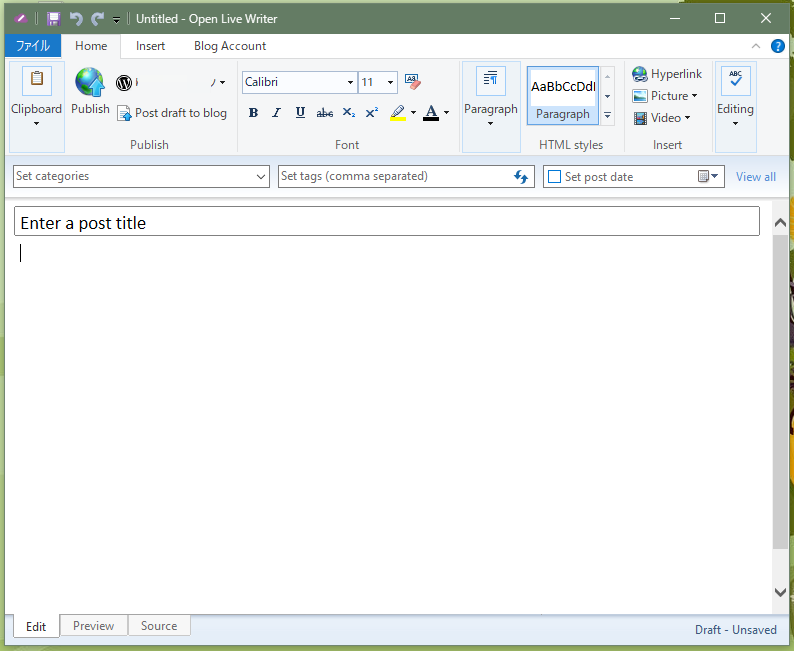Click the save icon in title bar
The width and height of the screenshot is (794, 651).
54,19
